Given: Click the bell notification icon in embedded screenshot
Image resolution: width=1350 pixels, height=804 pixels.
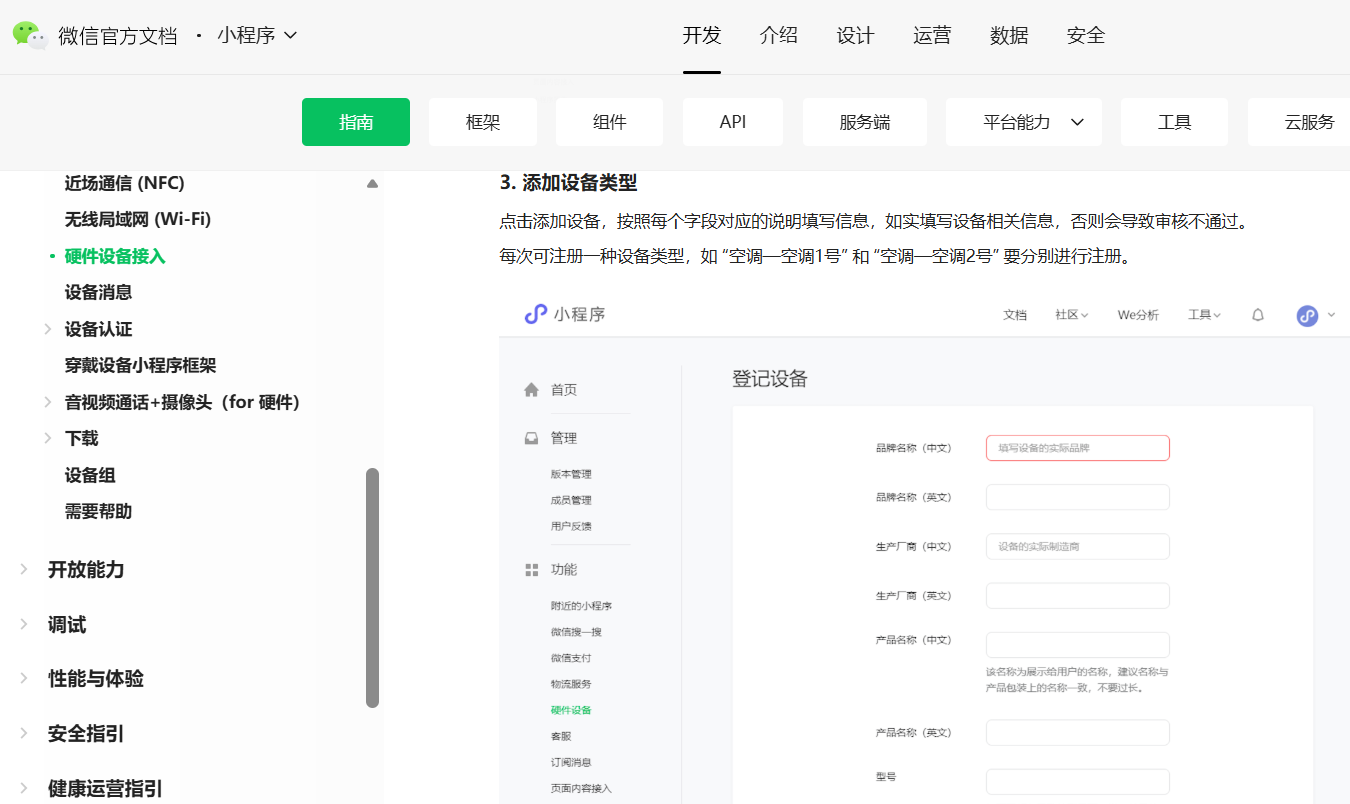Looking at the screenshot, I should point(1258,315).
